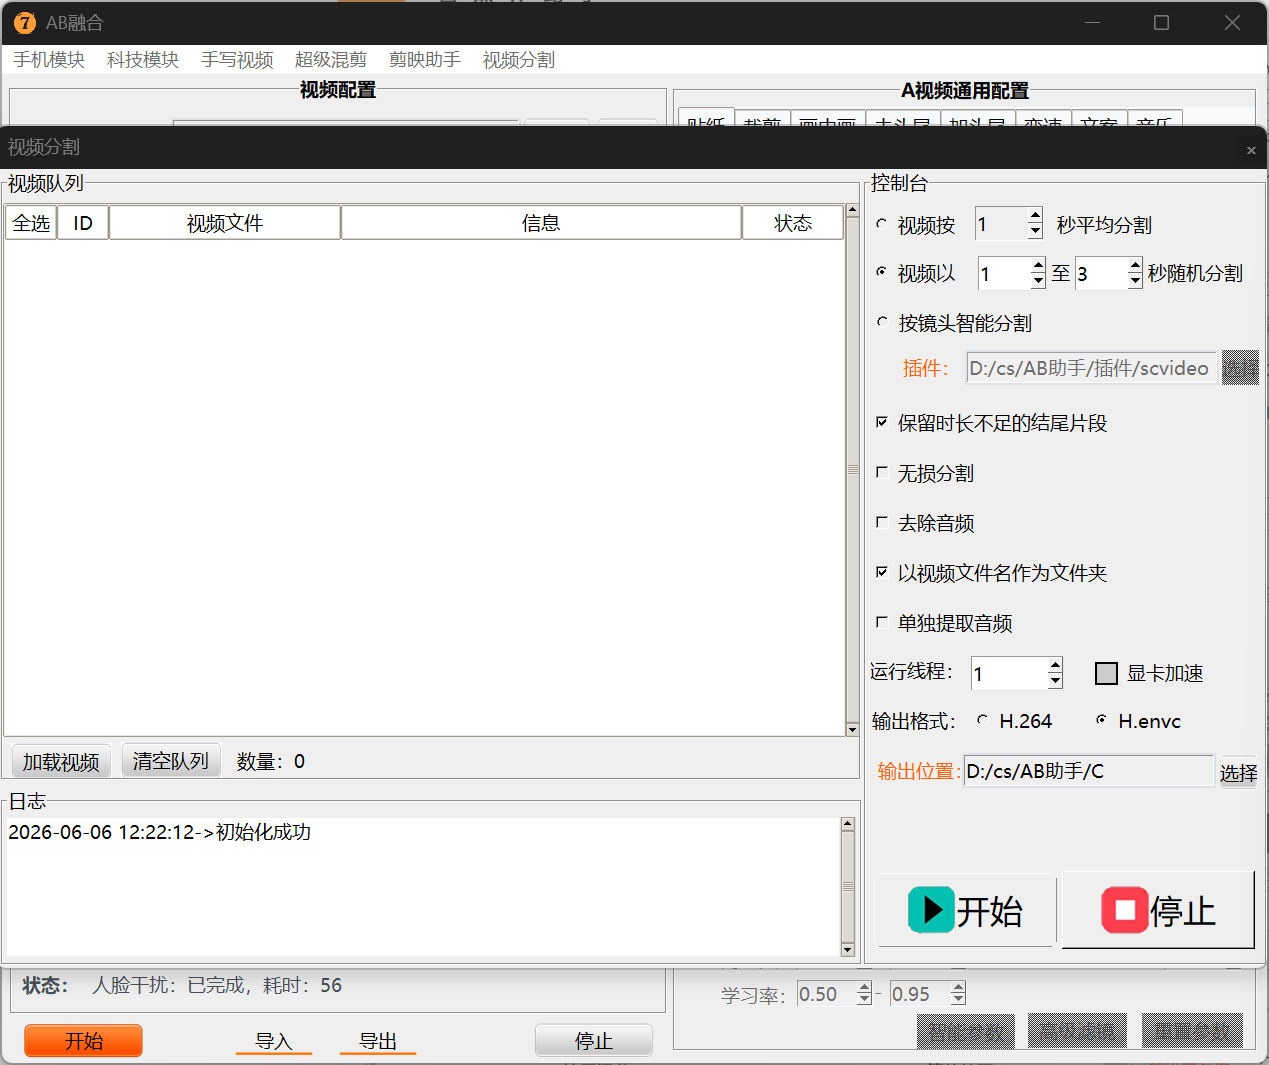Click the 信息 column header
1269x1065 pixels.
click(541, 222)
